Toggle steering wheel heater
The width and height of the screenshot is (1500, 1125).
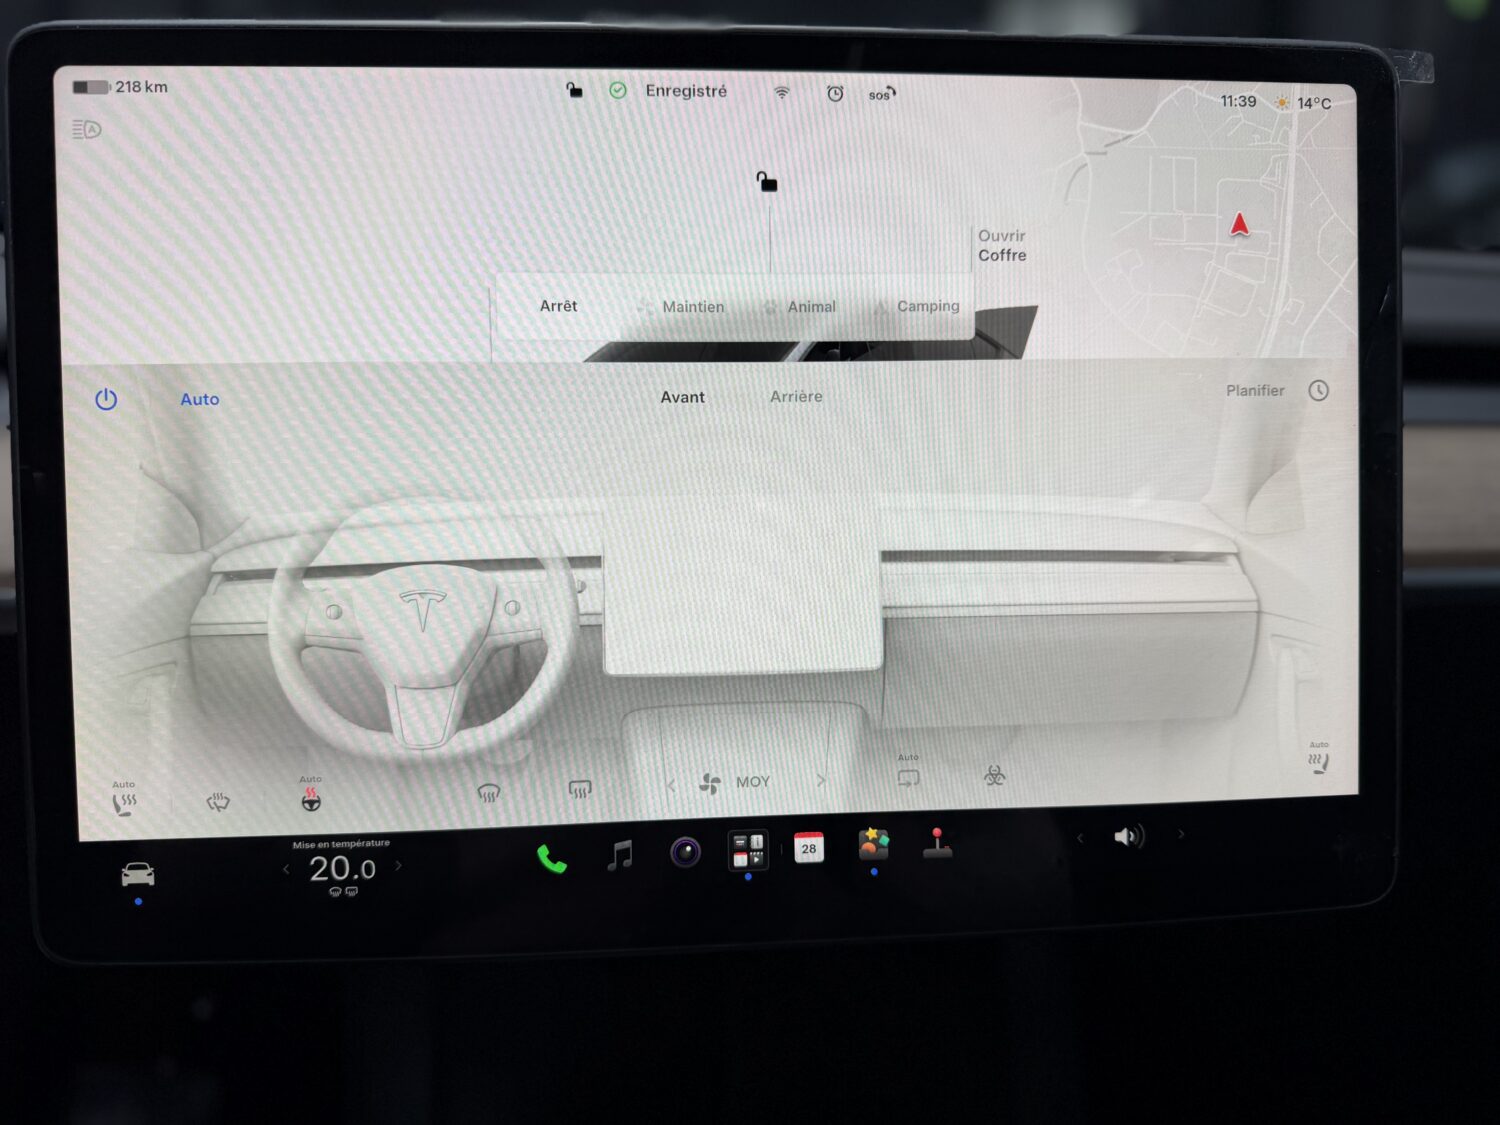(311, 796)
